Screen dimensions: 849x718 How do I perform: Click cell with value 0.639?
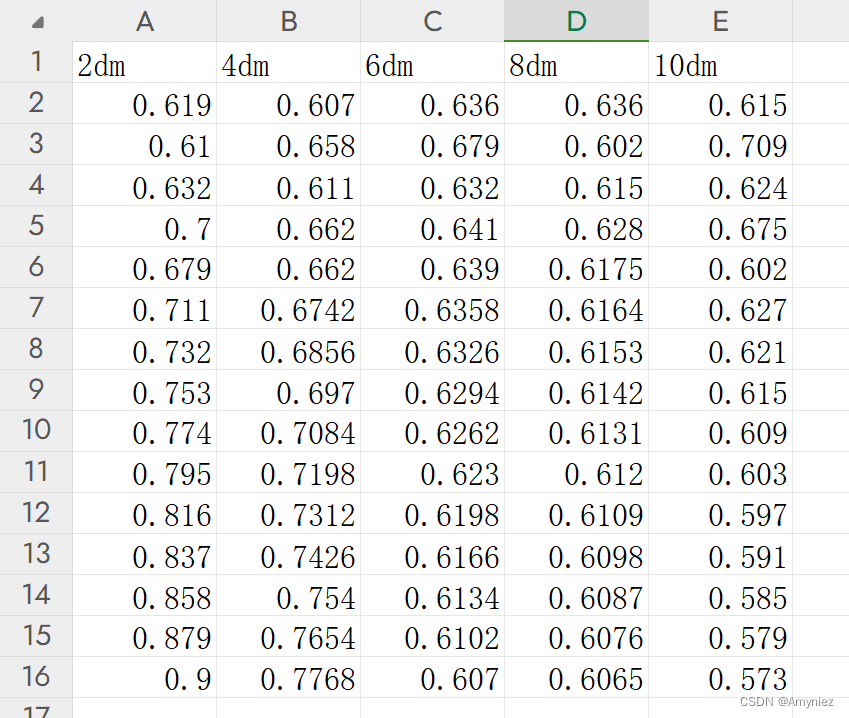point(432,267)
